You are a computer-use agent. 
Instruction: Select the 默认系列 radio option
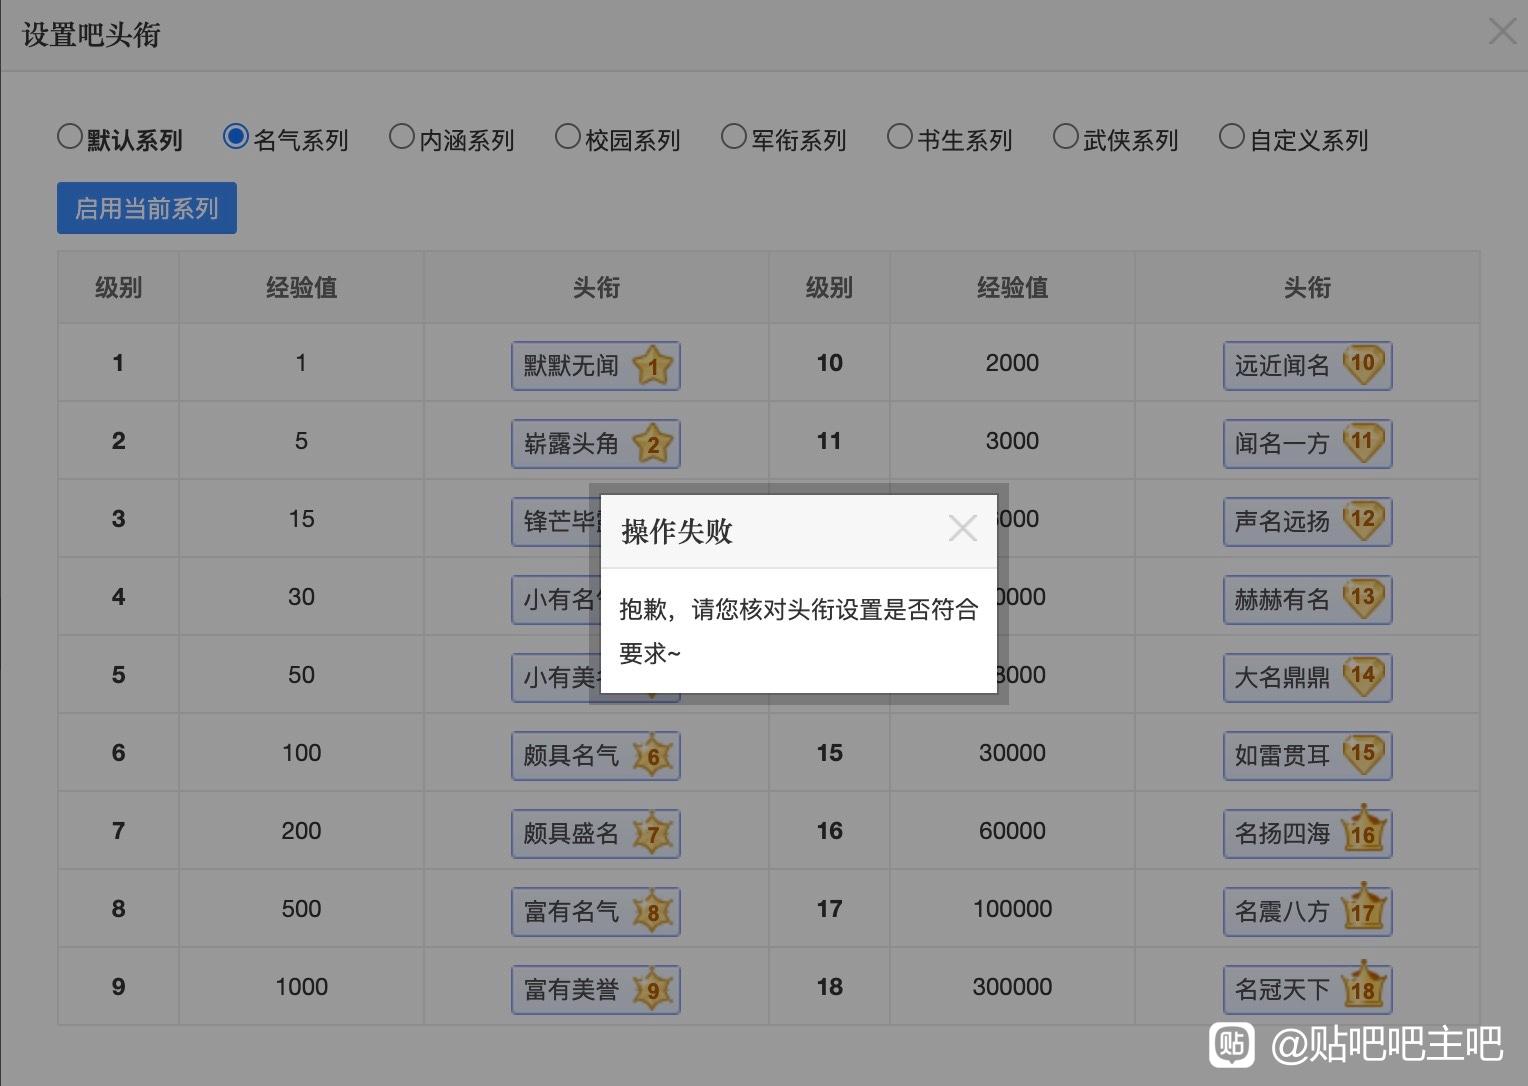click(69, 137)
